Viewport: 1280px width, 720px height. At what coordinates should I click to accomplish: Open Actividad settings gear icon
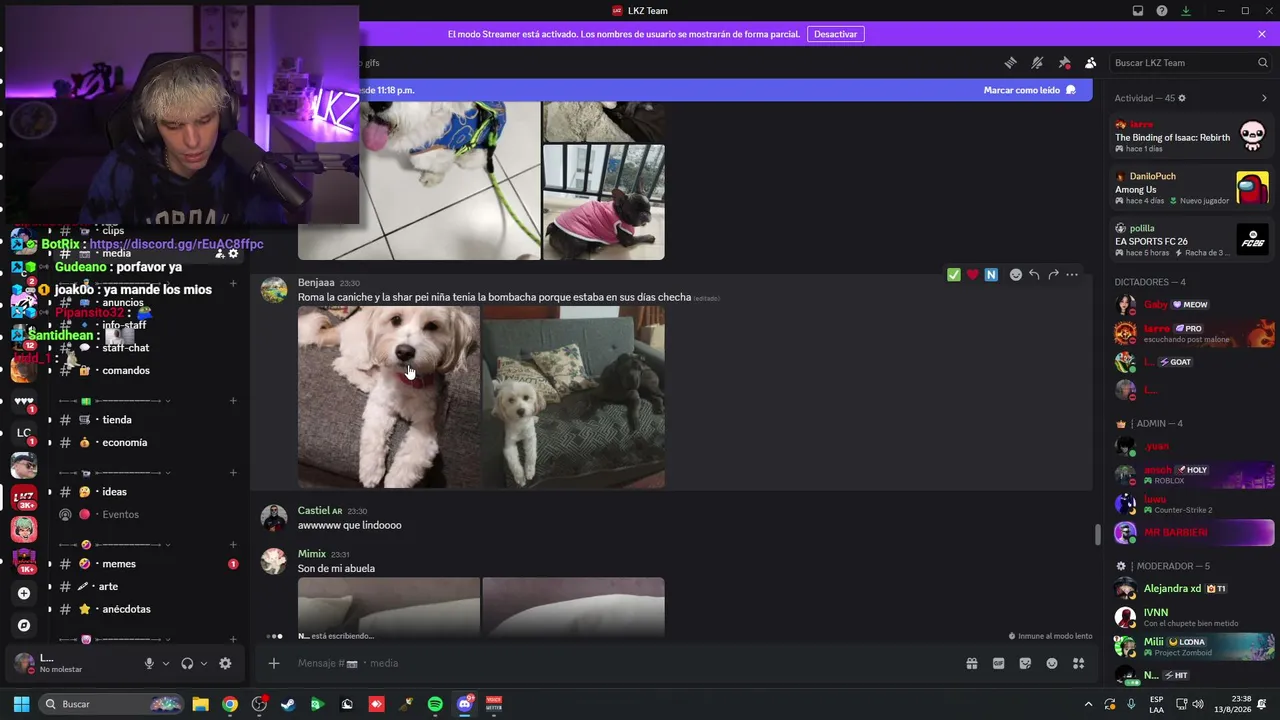[x=1182, y=98]
